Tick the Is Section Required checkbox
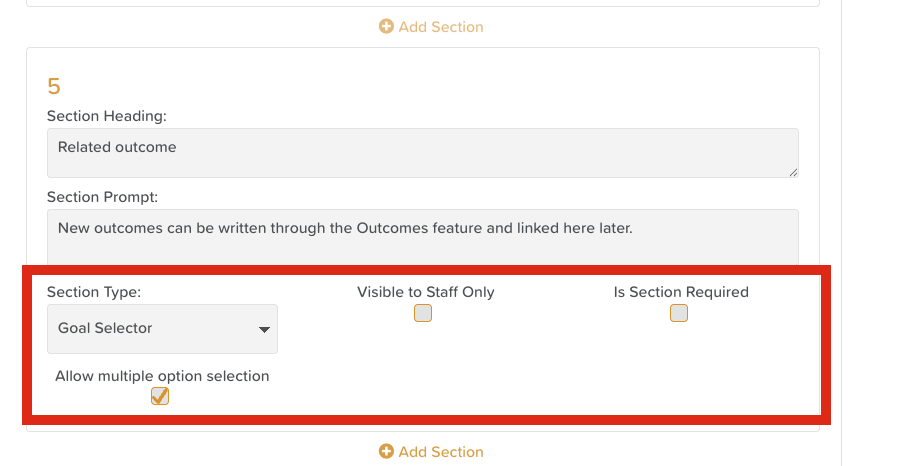Screen dimensions: 898x466 679,314
